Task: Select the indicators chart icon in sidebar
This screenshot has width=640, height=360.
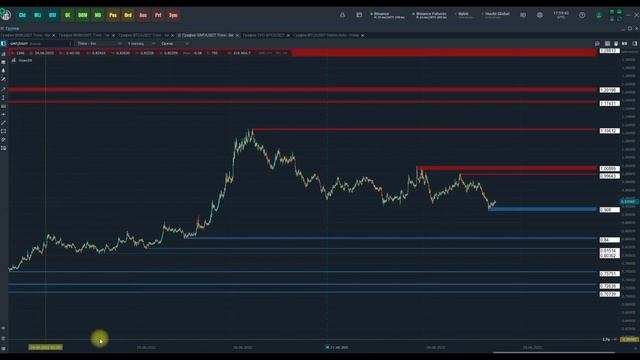Action: 3,54
